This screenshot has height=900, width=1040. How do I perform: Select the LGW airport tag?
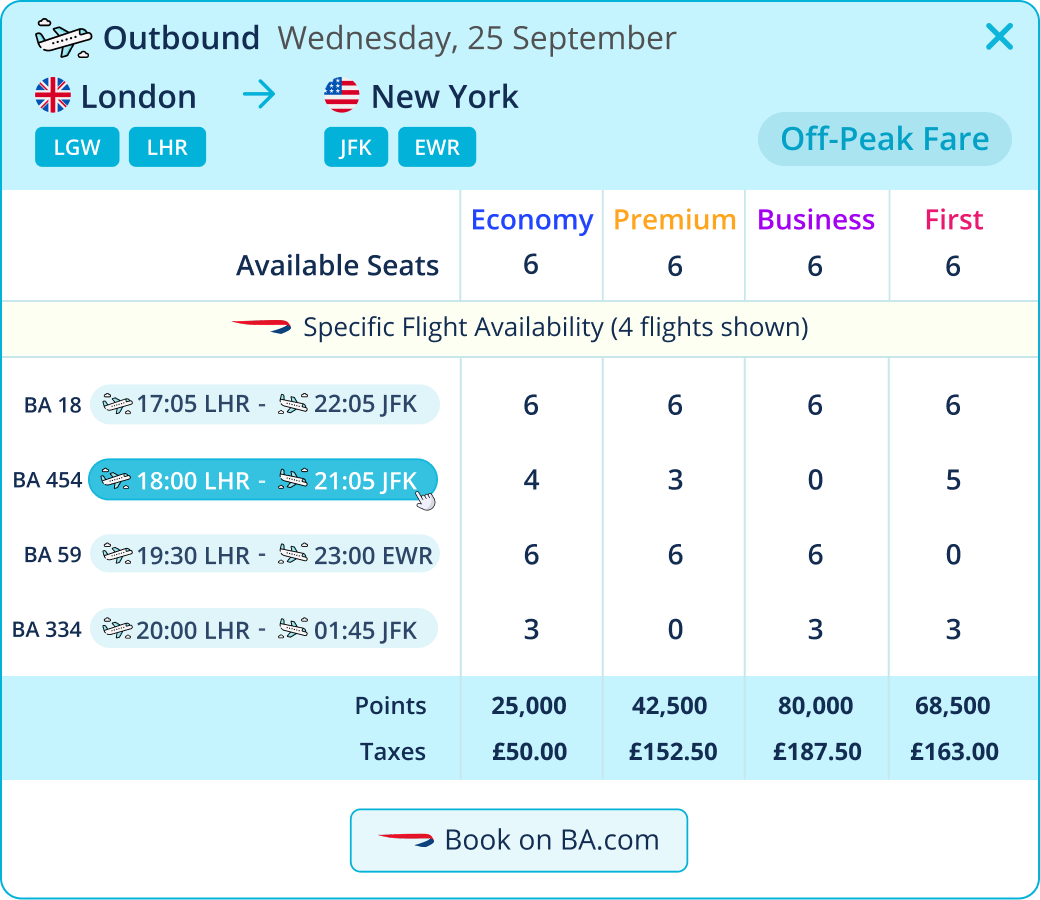pos(77,148)
